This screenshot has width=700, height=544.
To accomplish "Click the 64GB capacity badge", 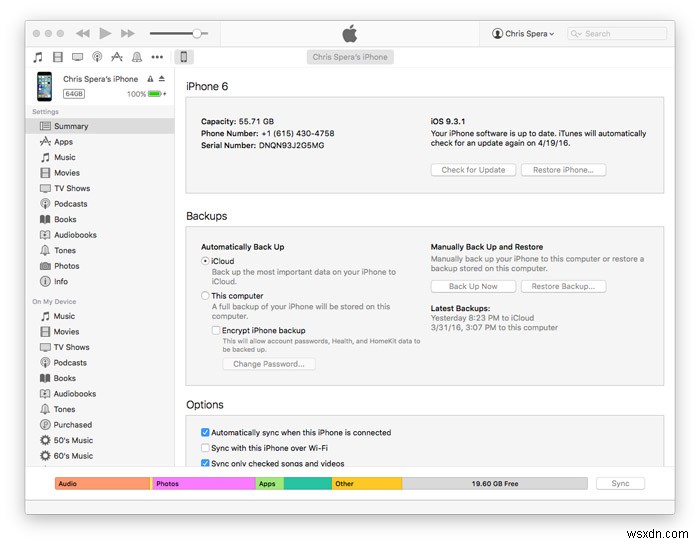I will (x=74, y=94).
